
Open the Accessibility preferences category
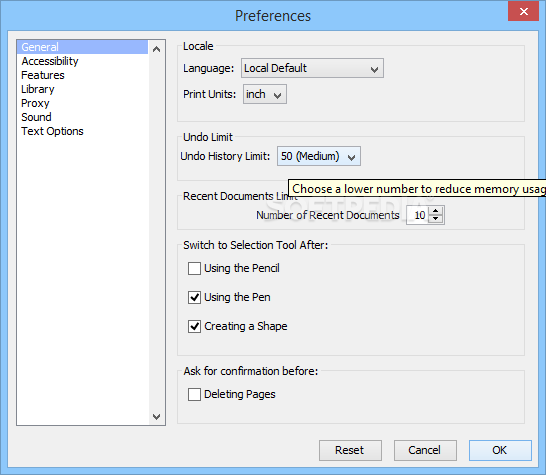point(50,61)
